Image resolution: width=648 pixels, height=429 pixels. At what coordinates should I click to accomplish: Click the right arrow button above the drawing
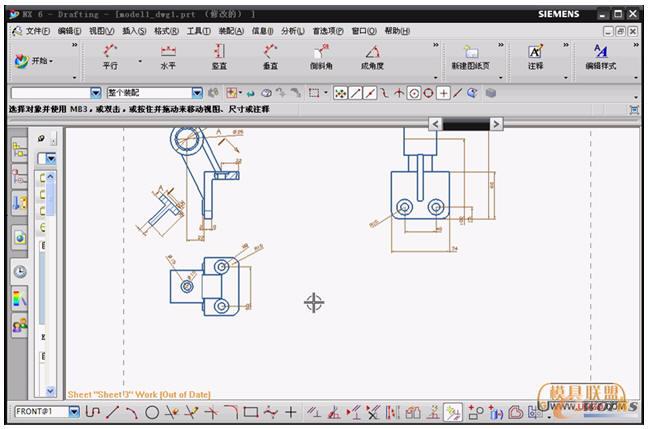coord(496,124)
